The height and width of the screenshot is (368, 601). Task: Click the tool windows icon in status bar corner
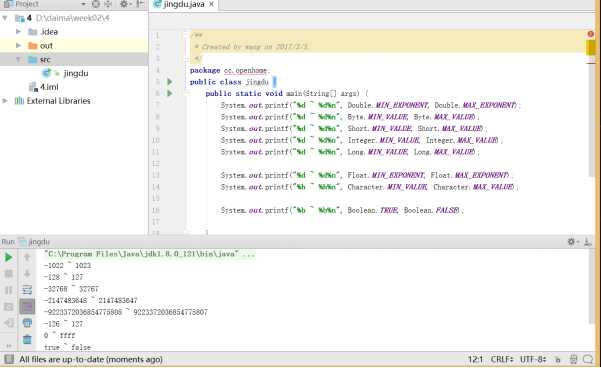(9, 359)
